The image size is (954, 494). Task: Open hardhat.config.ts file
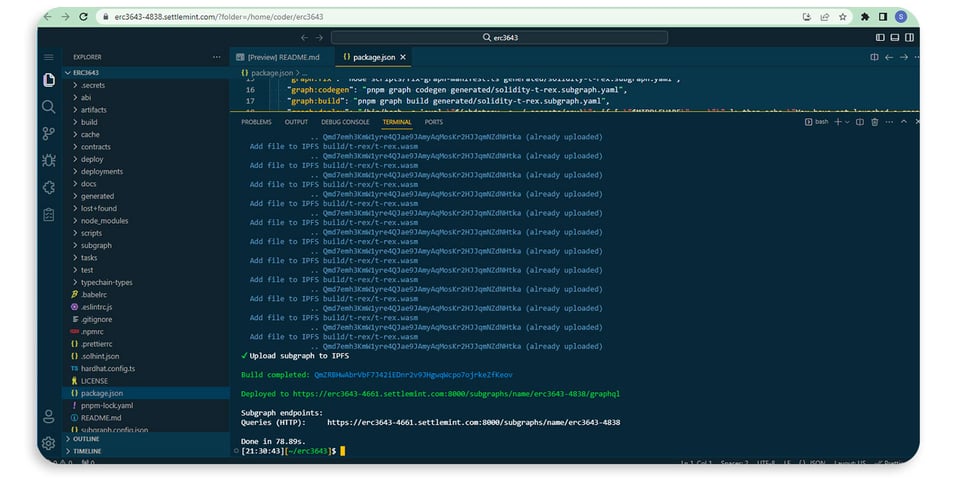[145, 369]
